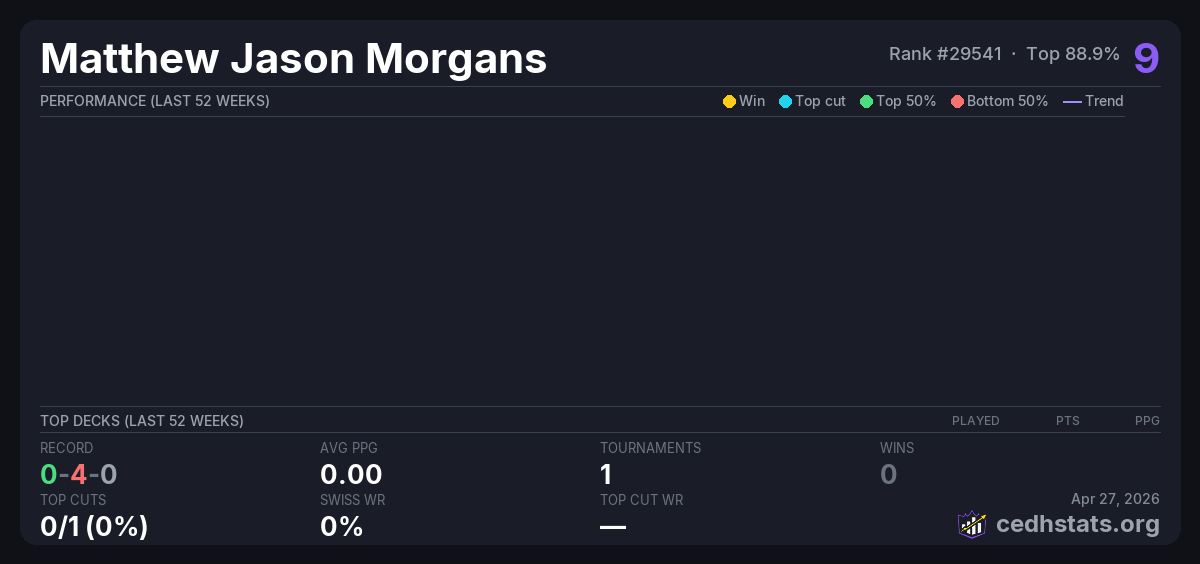Click the purple Trend line marker
The width and height of the screenshot is (1200, 564).
1072,101
